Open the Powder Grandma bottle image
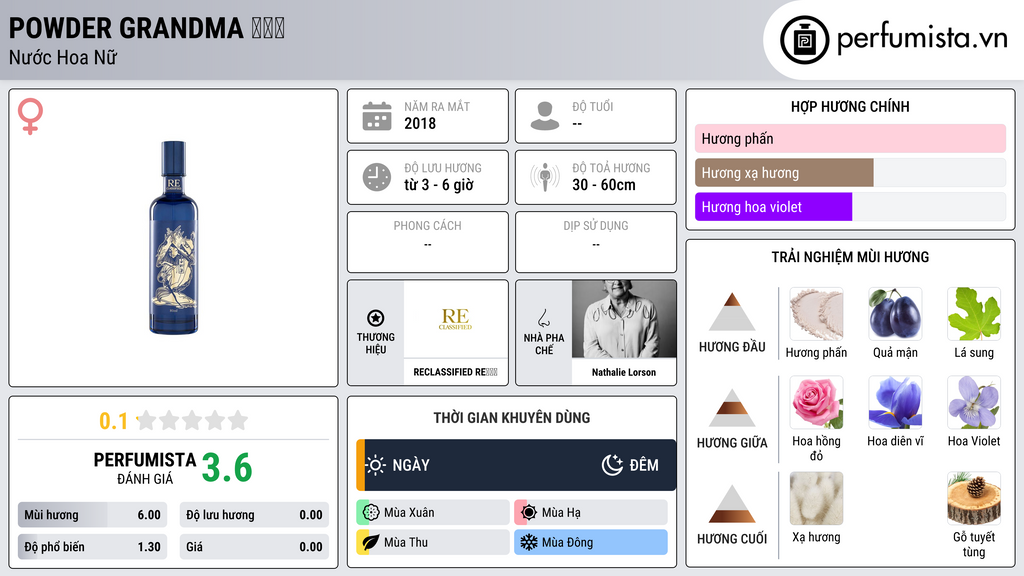 pos(174,238)
